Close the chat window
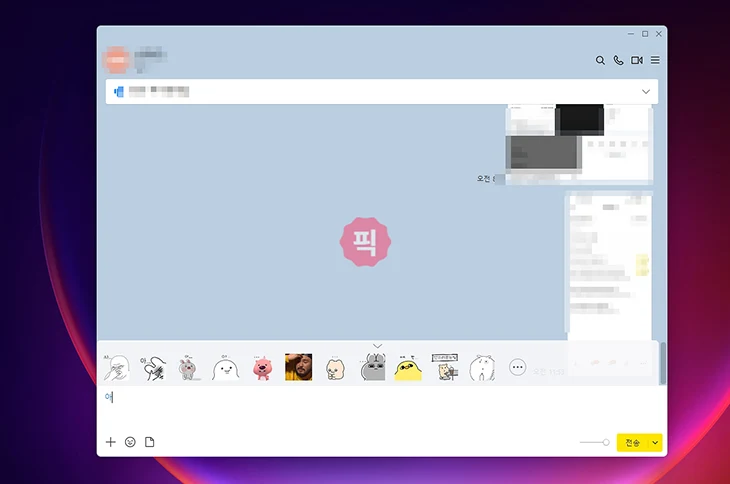730x484 pixels. tap(659, 34)
